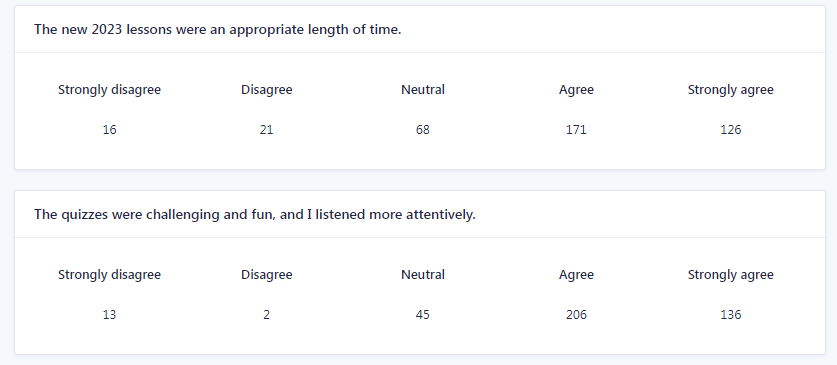Click the Agree count of 206

coord(577,315)
